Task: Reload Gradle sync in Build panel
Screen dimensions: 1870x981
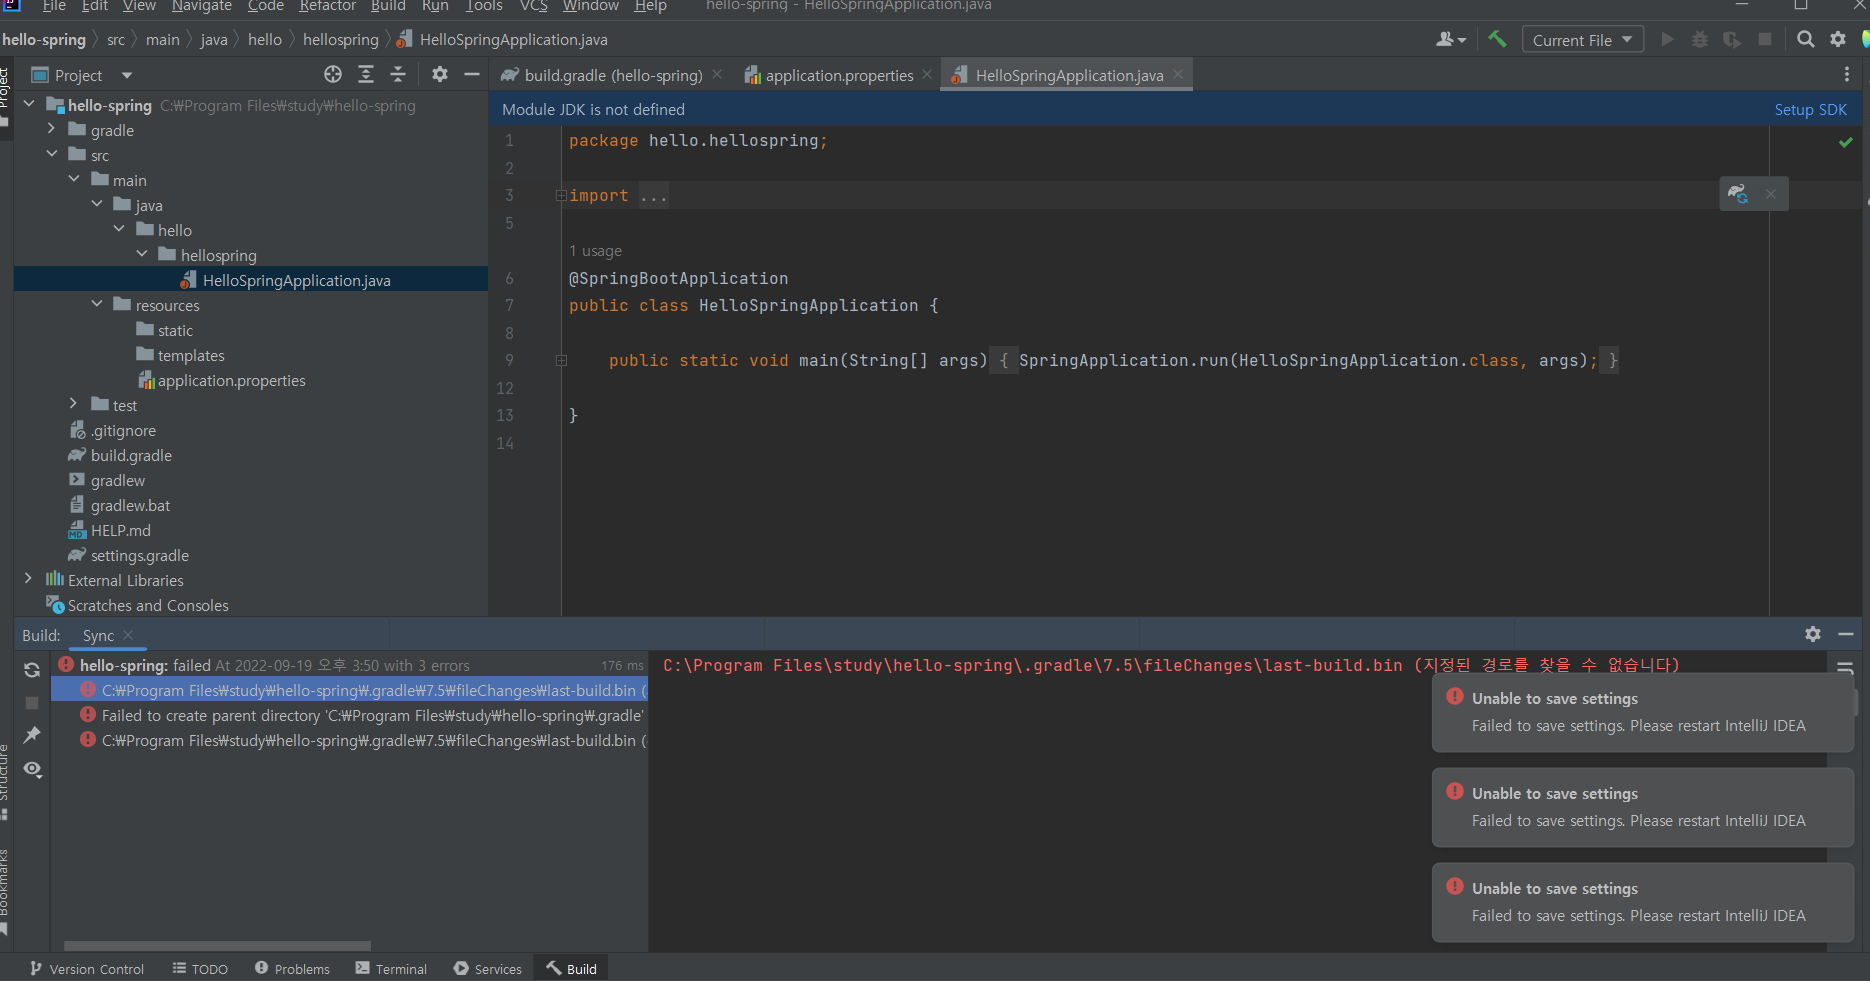Action: [32, 670]
